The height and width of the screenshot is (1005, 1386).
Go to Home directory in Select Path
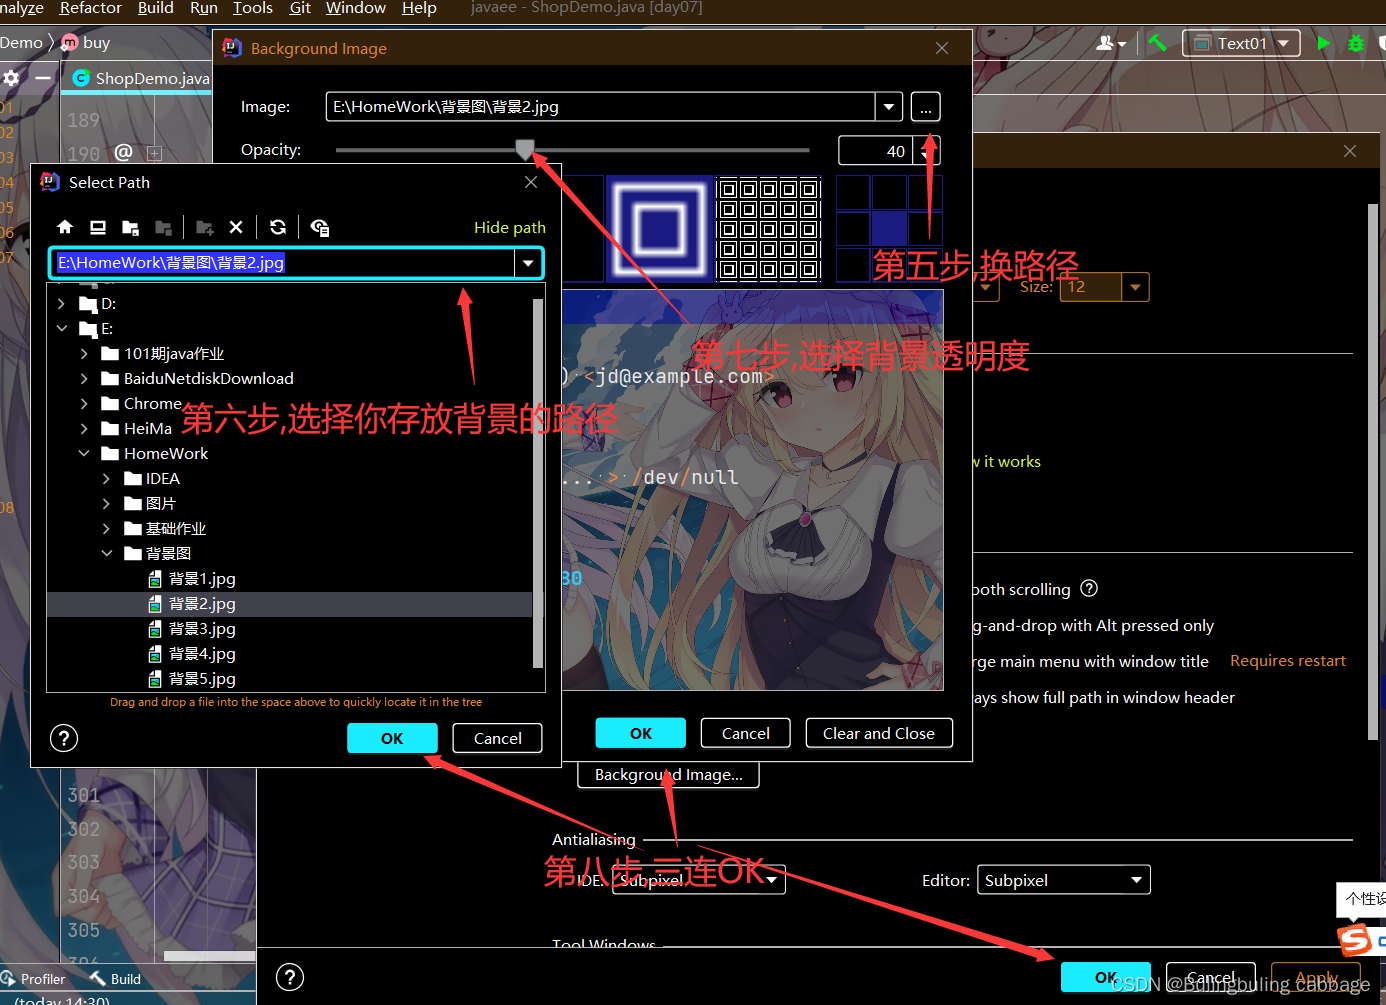click(65, 227)
